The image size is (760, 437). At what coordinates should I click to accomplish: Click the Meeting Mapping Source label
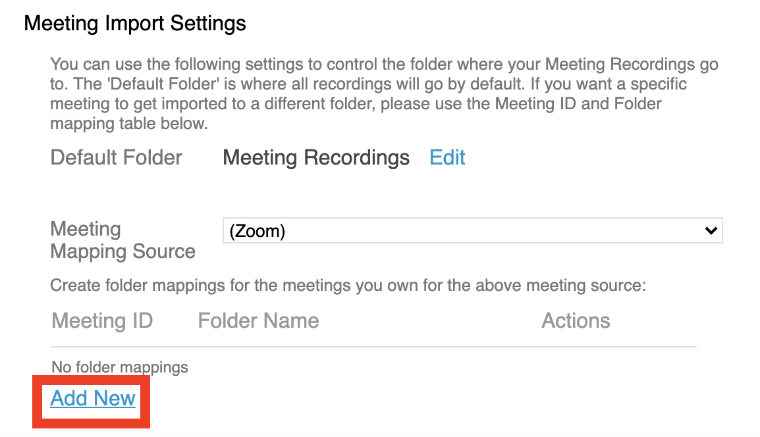point(122,240)
